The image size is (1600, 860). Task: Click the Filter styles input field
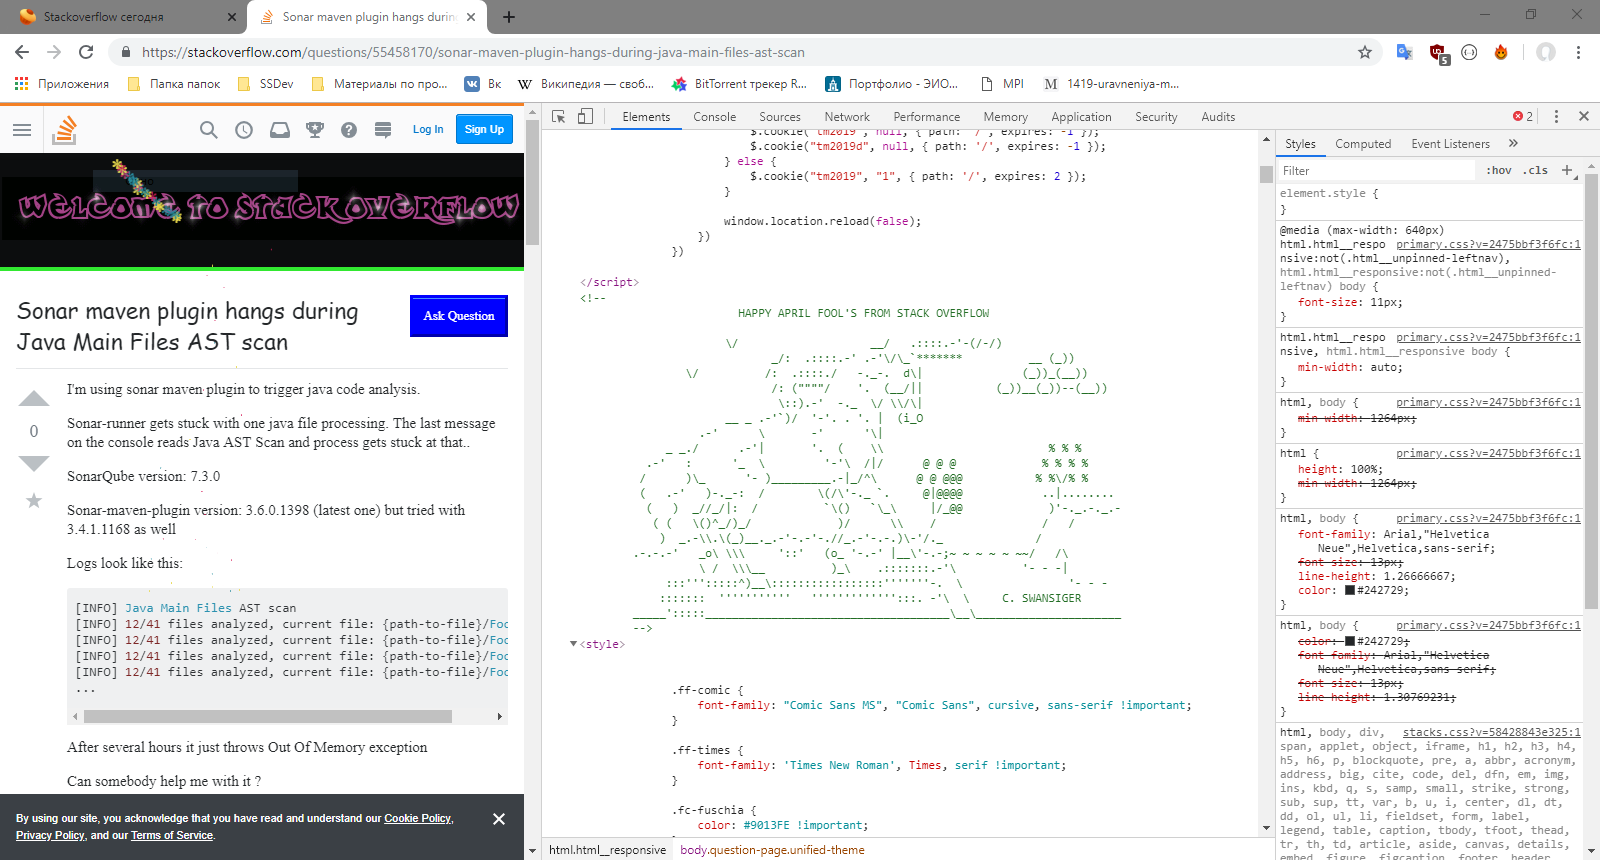pyautogui.click(x=1377, y=171)
